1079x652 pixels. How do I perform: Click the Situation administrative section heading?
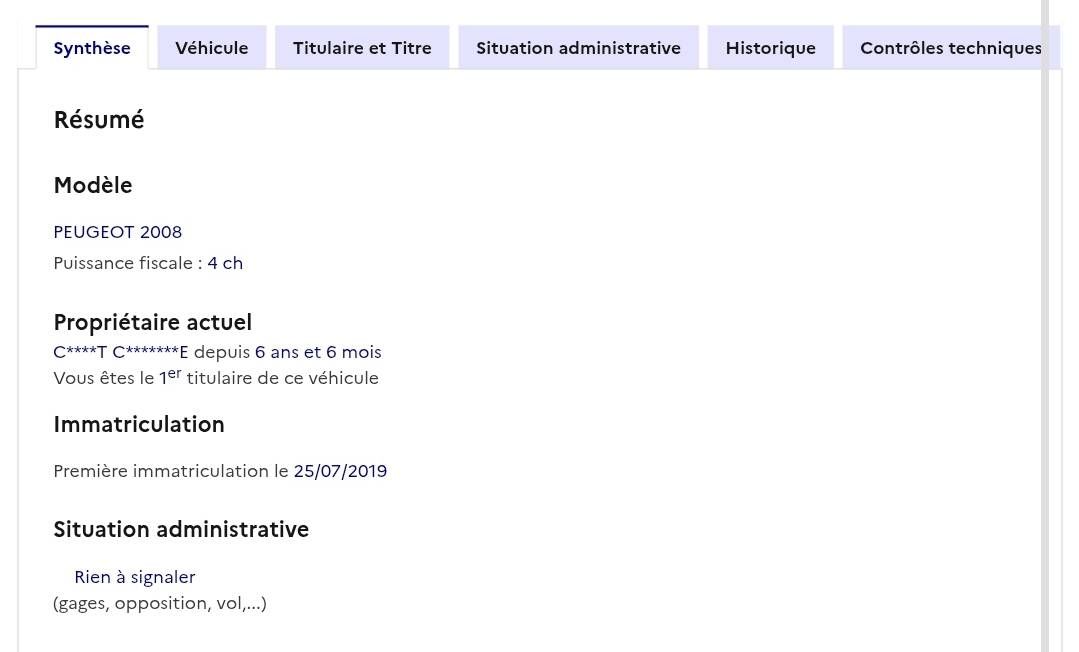181,529
